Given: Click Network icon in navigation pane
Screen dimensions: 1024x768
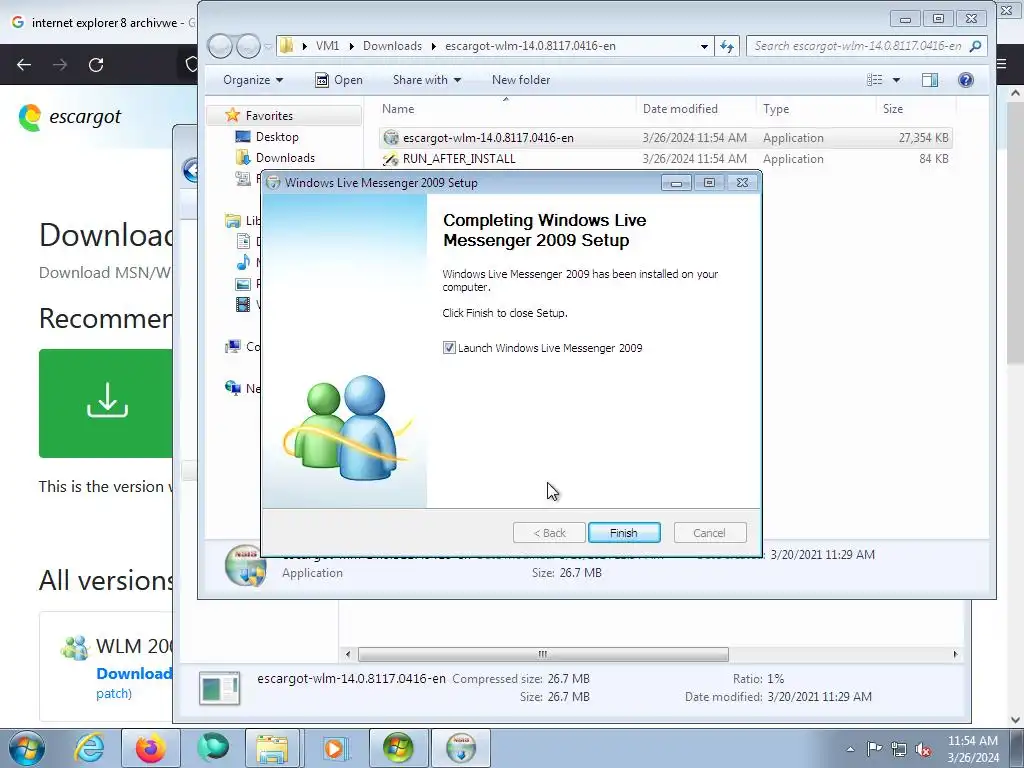Looking at the screenshot, I should tap(232, 389).
